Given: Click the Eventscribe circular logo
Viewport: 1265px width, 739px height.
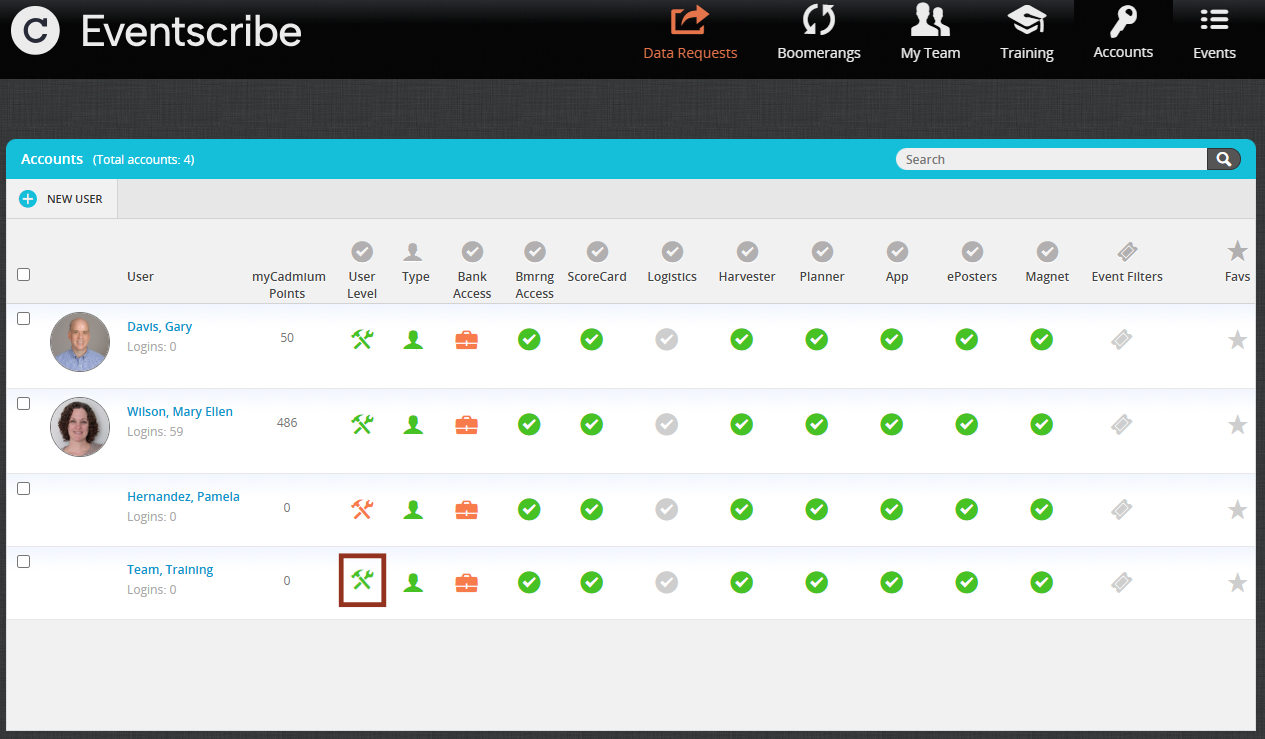Looking at the screenshot, I should [35, 31].
